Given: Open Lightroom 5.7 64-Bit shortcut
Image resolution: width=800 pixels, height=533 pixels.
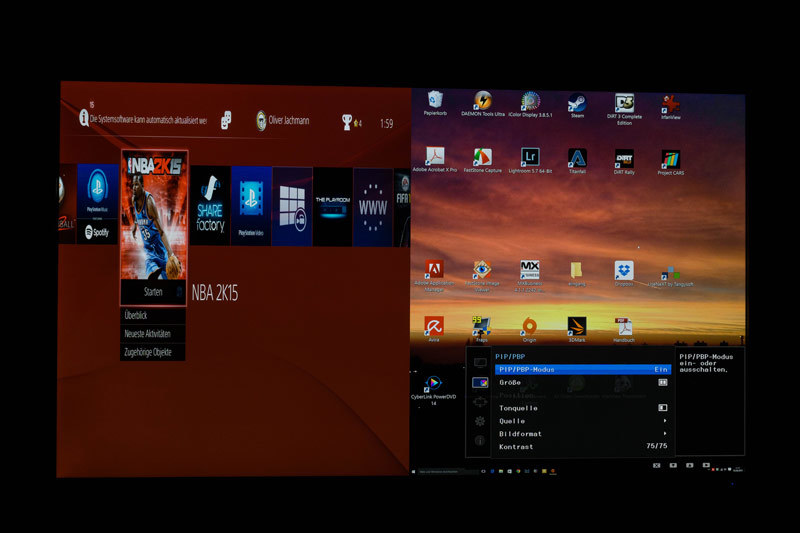Looking at the screenshot, I should coord(530,161).
